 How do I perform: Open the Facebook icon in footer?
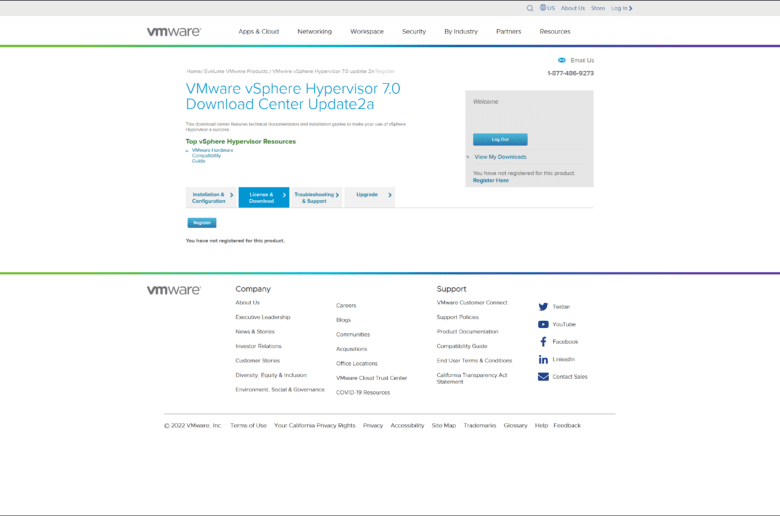(543, 342)
